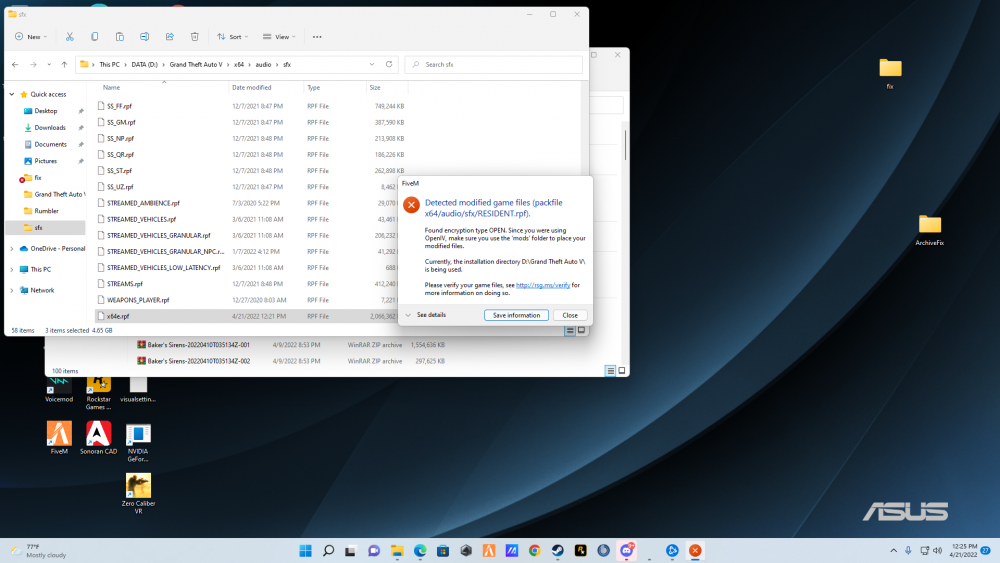Screen dimensions: 1000x563
Task: Open Steam from the taskbar
Action: coord(559,550)
